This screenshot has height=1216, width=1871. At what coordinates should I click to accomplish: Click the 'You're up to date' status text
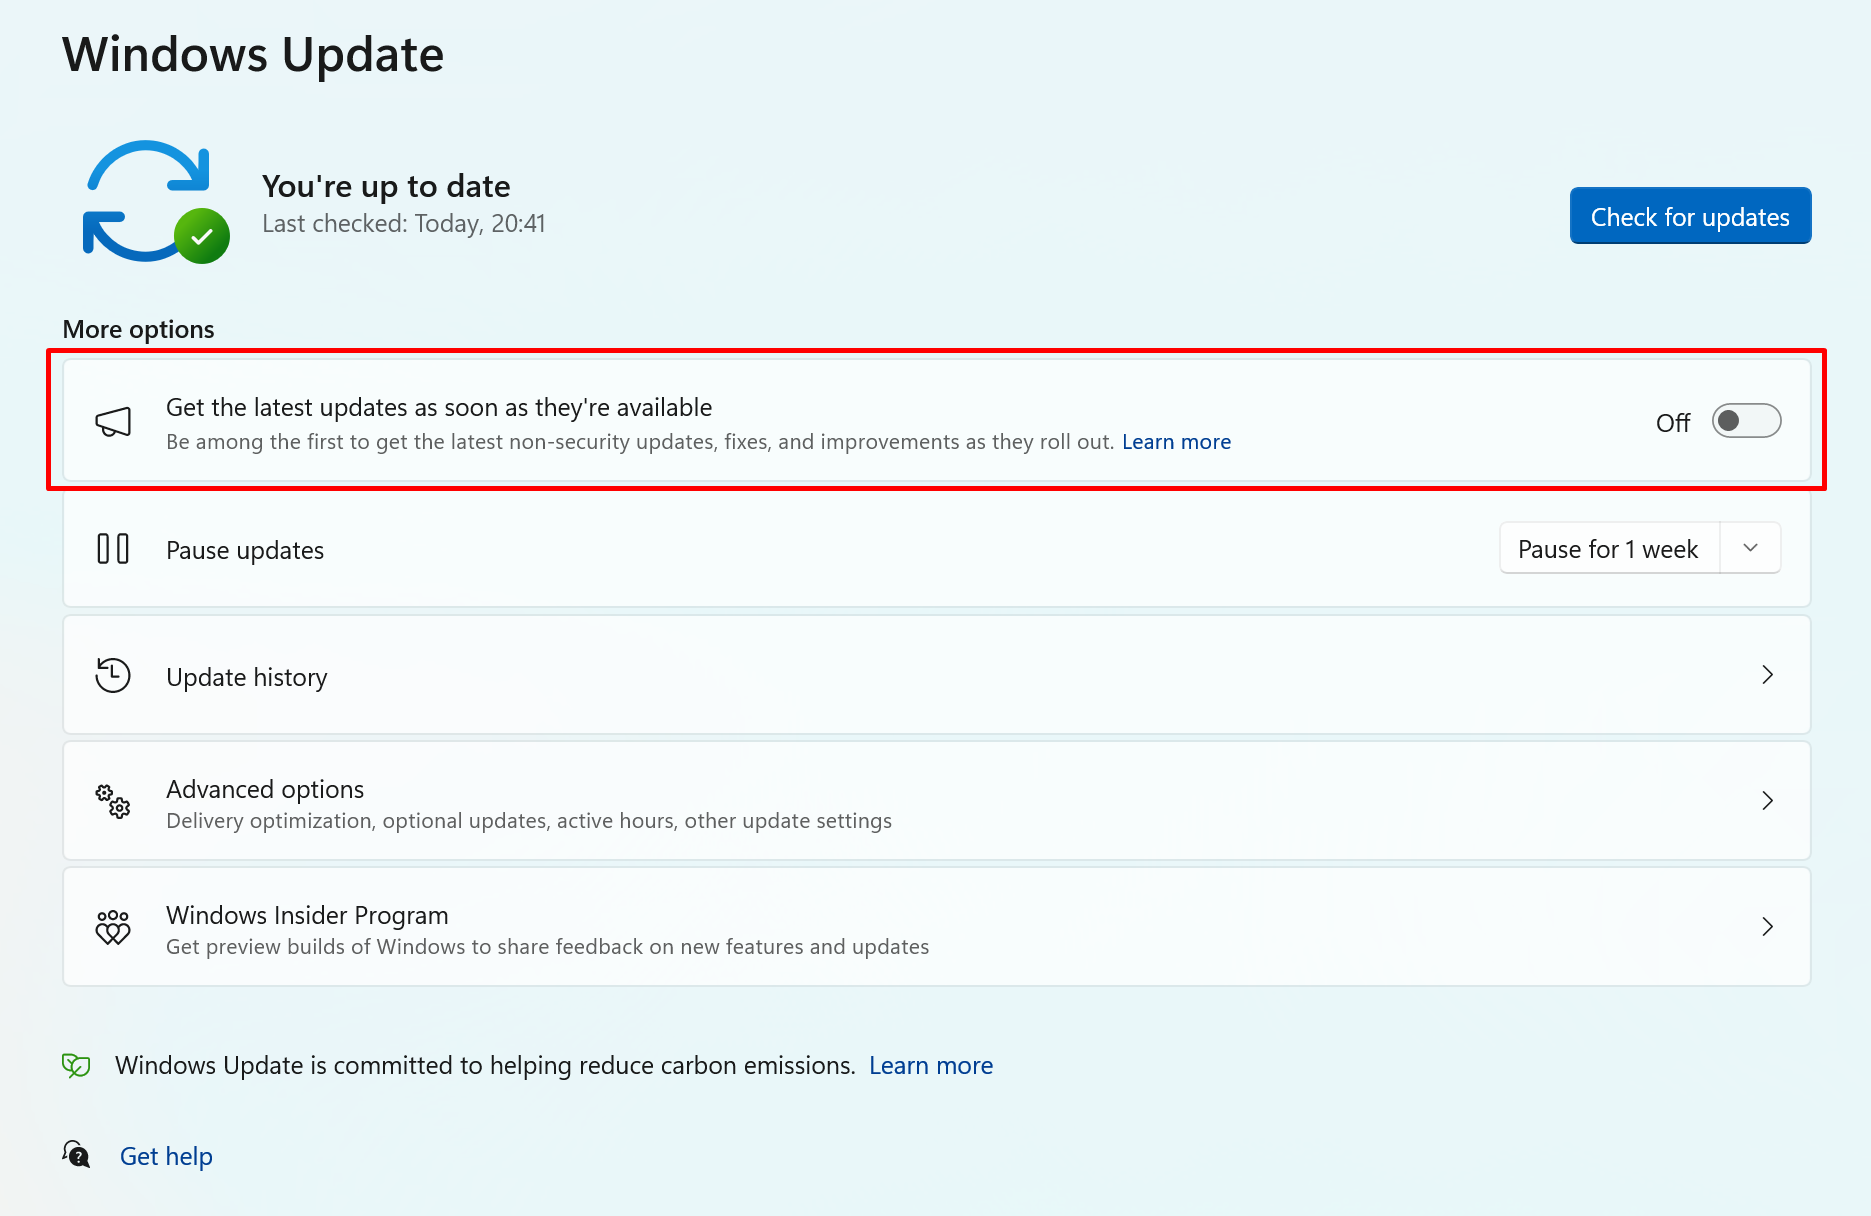[x=386, y=186]
